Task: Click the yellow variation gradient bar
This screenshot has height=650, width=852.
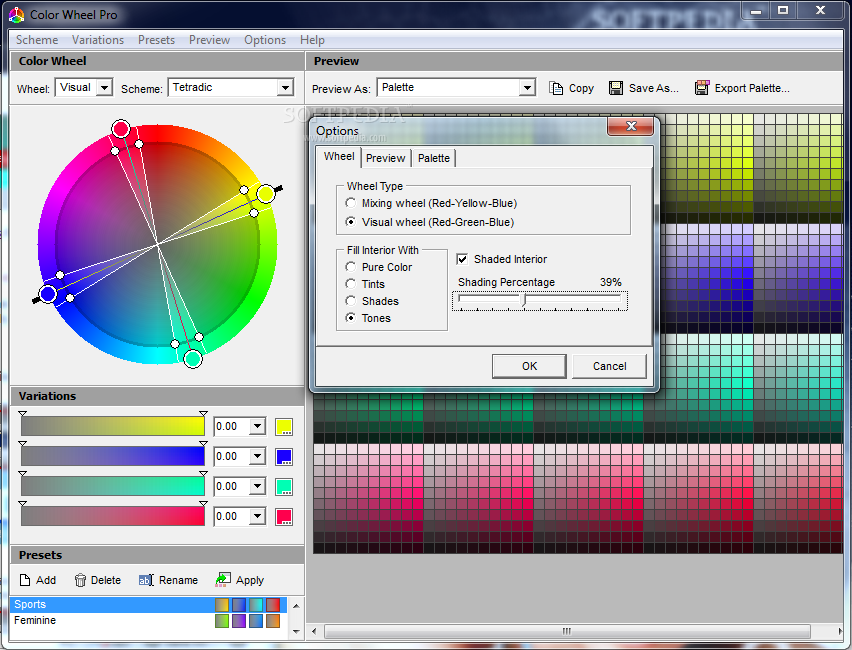Action: [113, 426]
